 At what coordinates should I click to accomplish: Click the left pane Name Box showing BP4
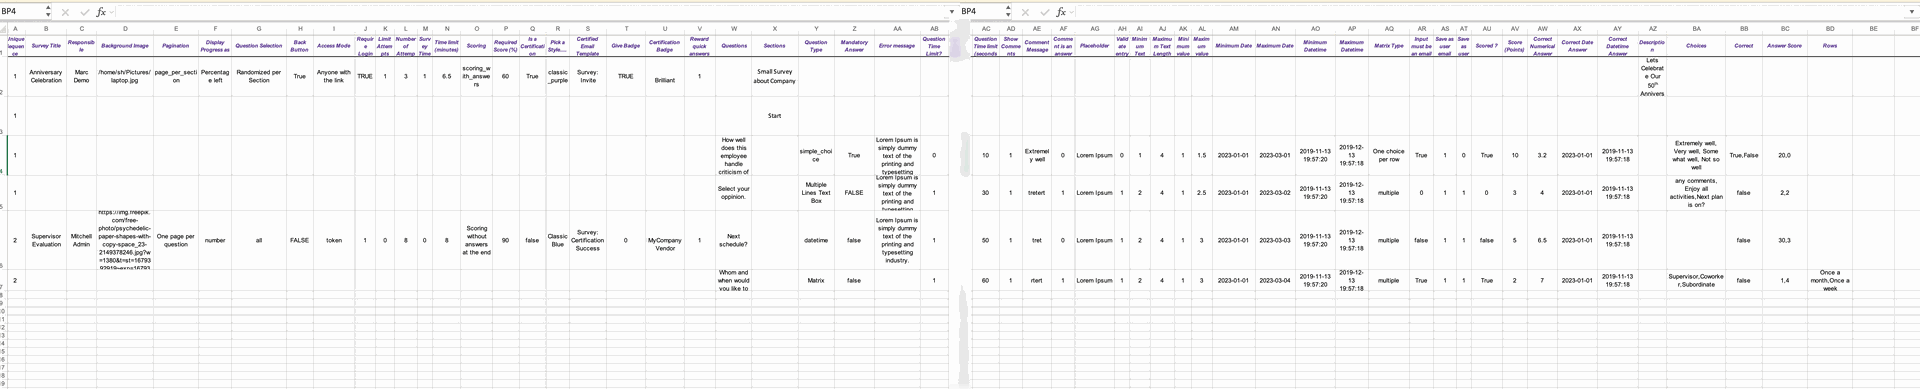(22, 11)
